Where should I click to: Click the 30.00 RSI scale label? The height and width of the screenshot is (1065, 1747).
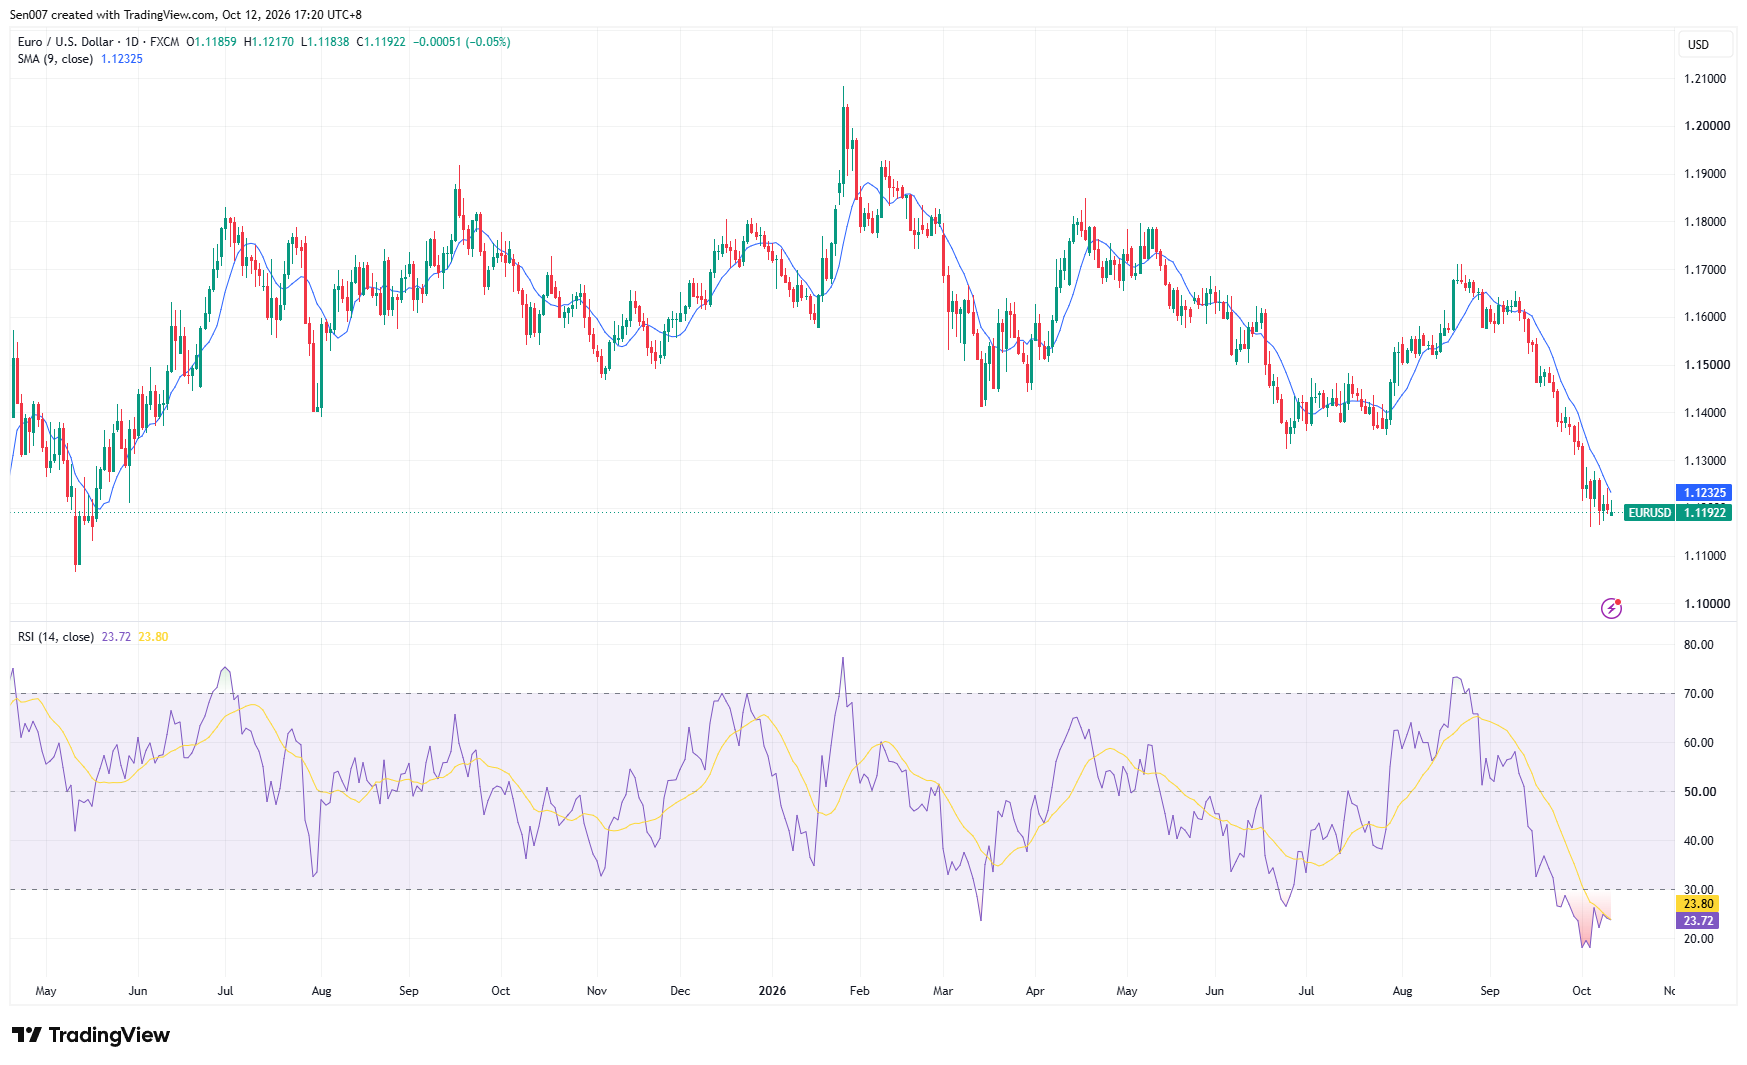[1698, 890]
